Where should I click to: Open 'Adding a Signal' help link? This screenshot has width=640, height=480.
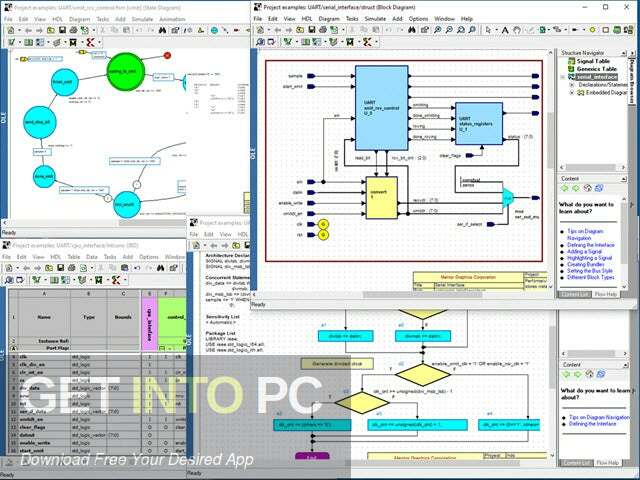pyautogui.click(x=584, y=251)
